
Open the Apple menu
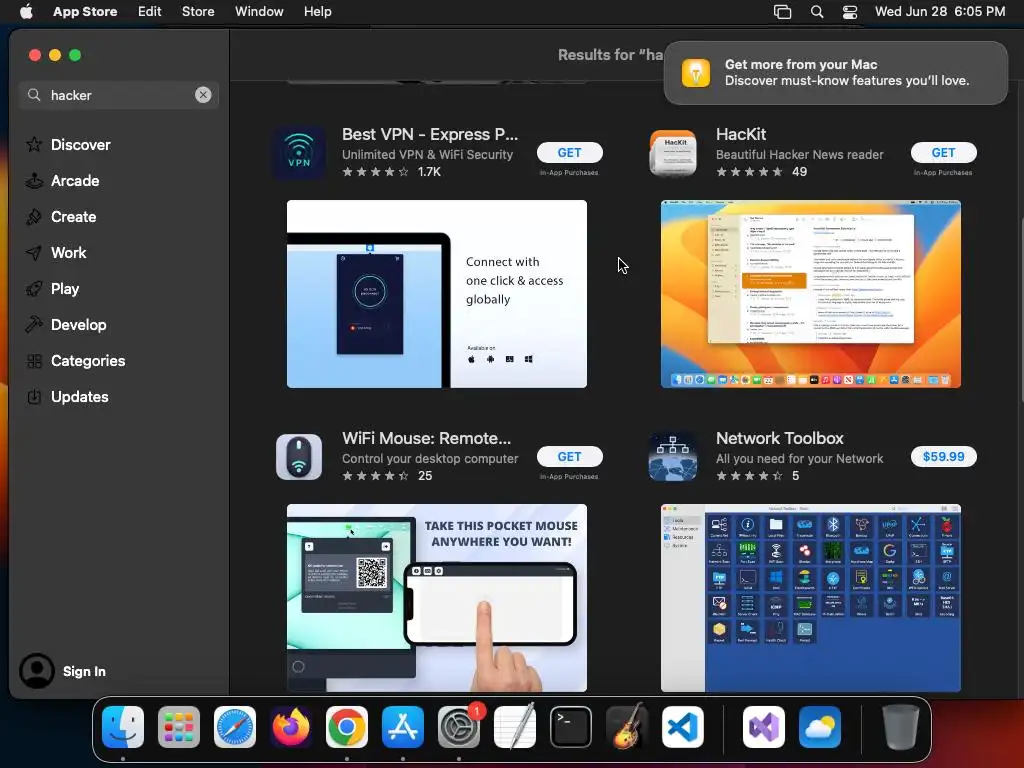tap(26, 11)
